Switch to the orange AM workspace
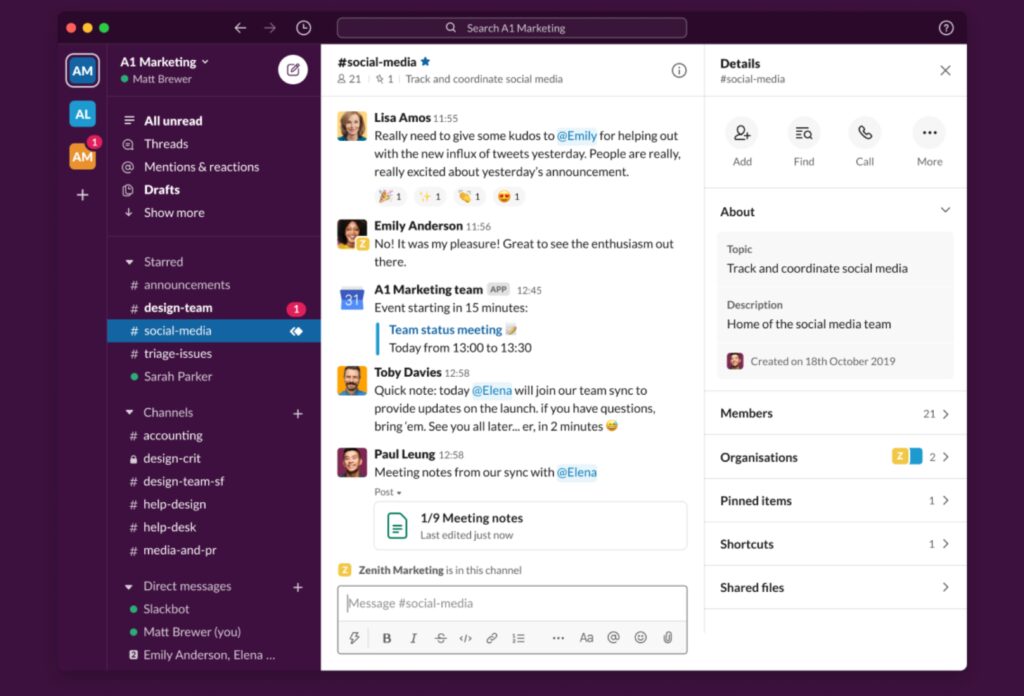Screen dimensions: 1024x696 82,157
